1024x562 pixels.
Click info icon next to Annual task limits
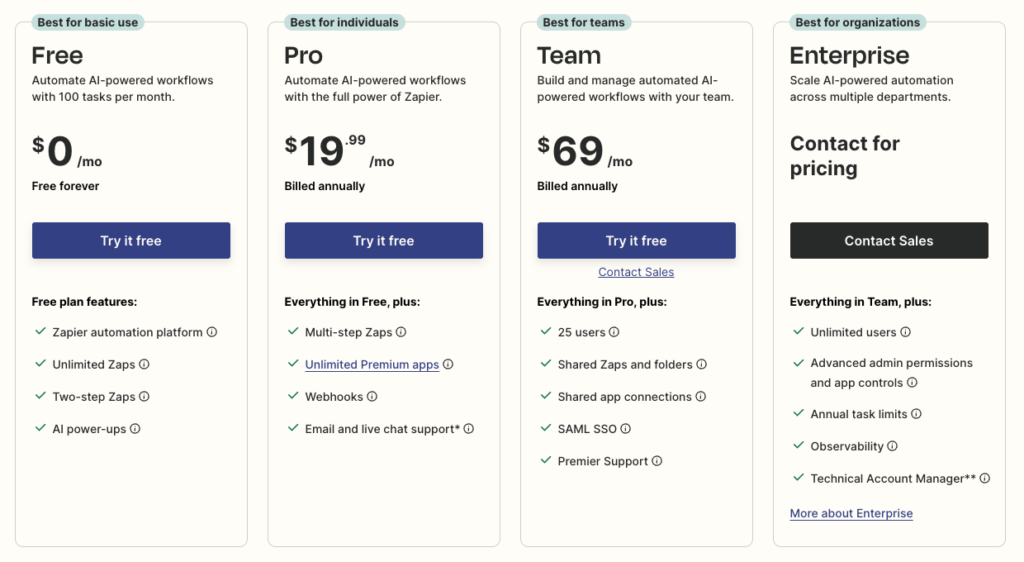pyautogui.click(x=916, y=414)
